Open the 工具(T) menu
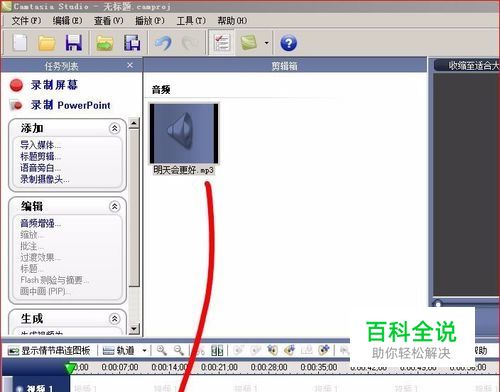The image size is (500, 392). (191, 21)
